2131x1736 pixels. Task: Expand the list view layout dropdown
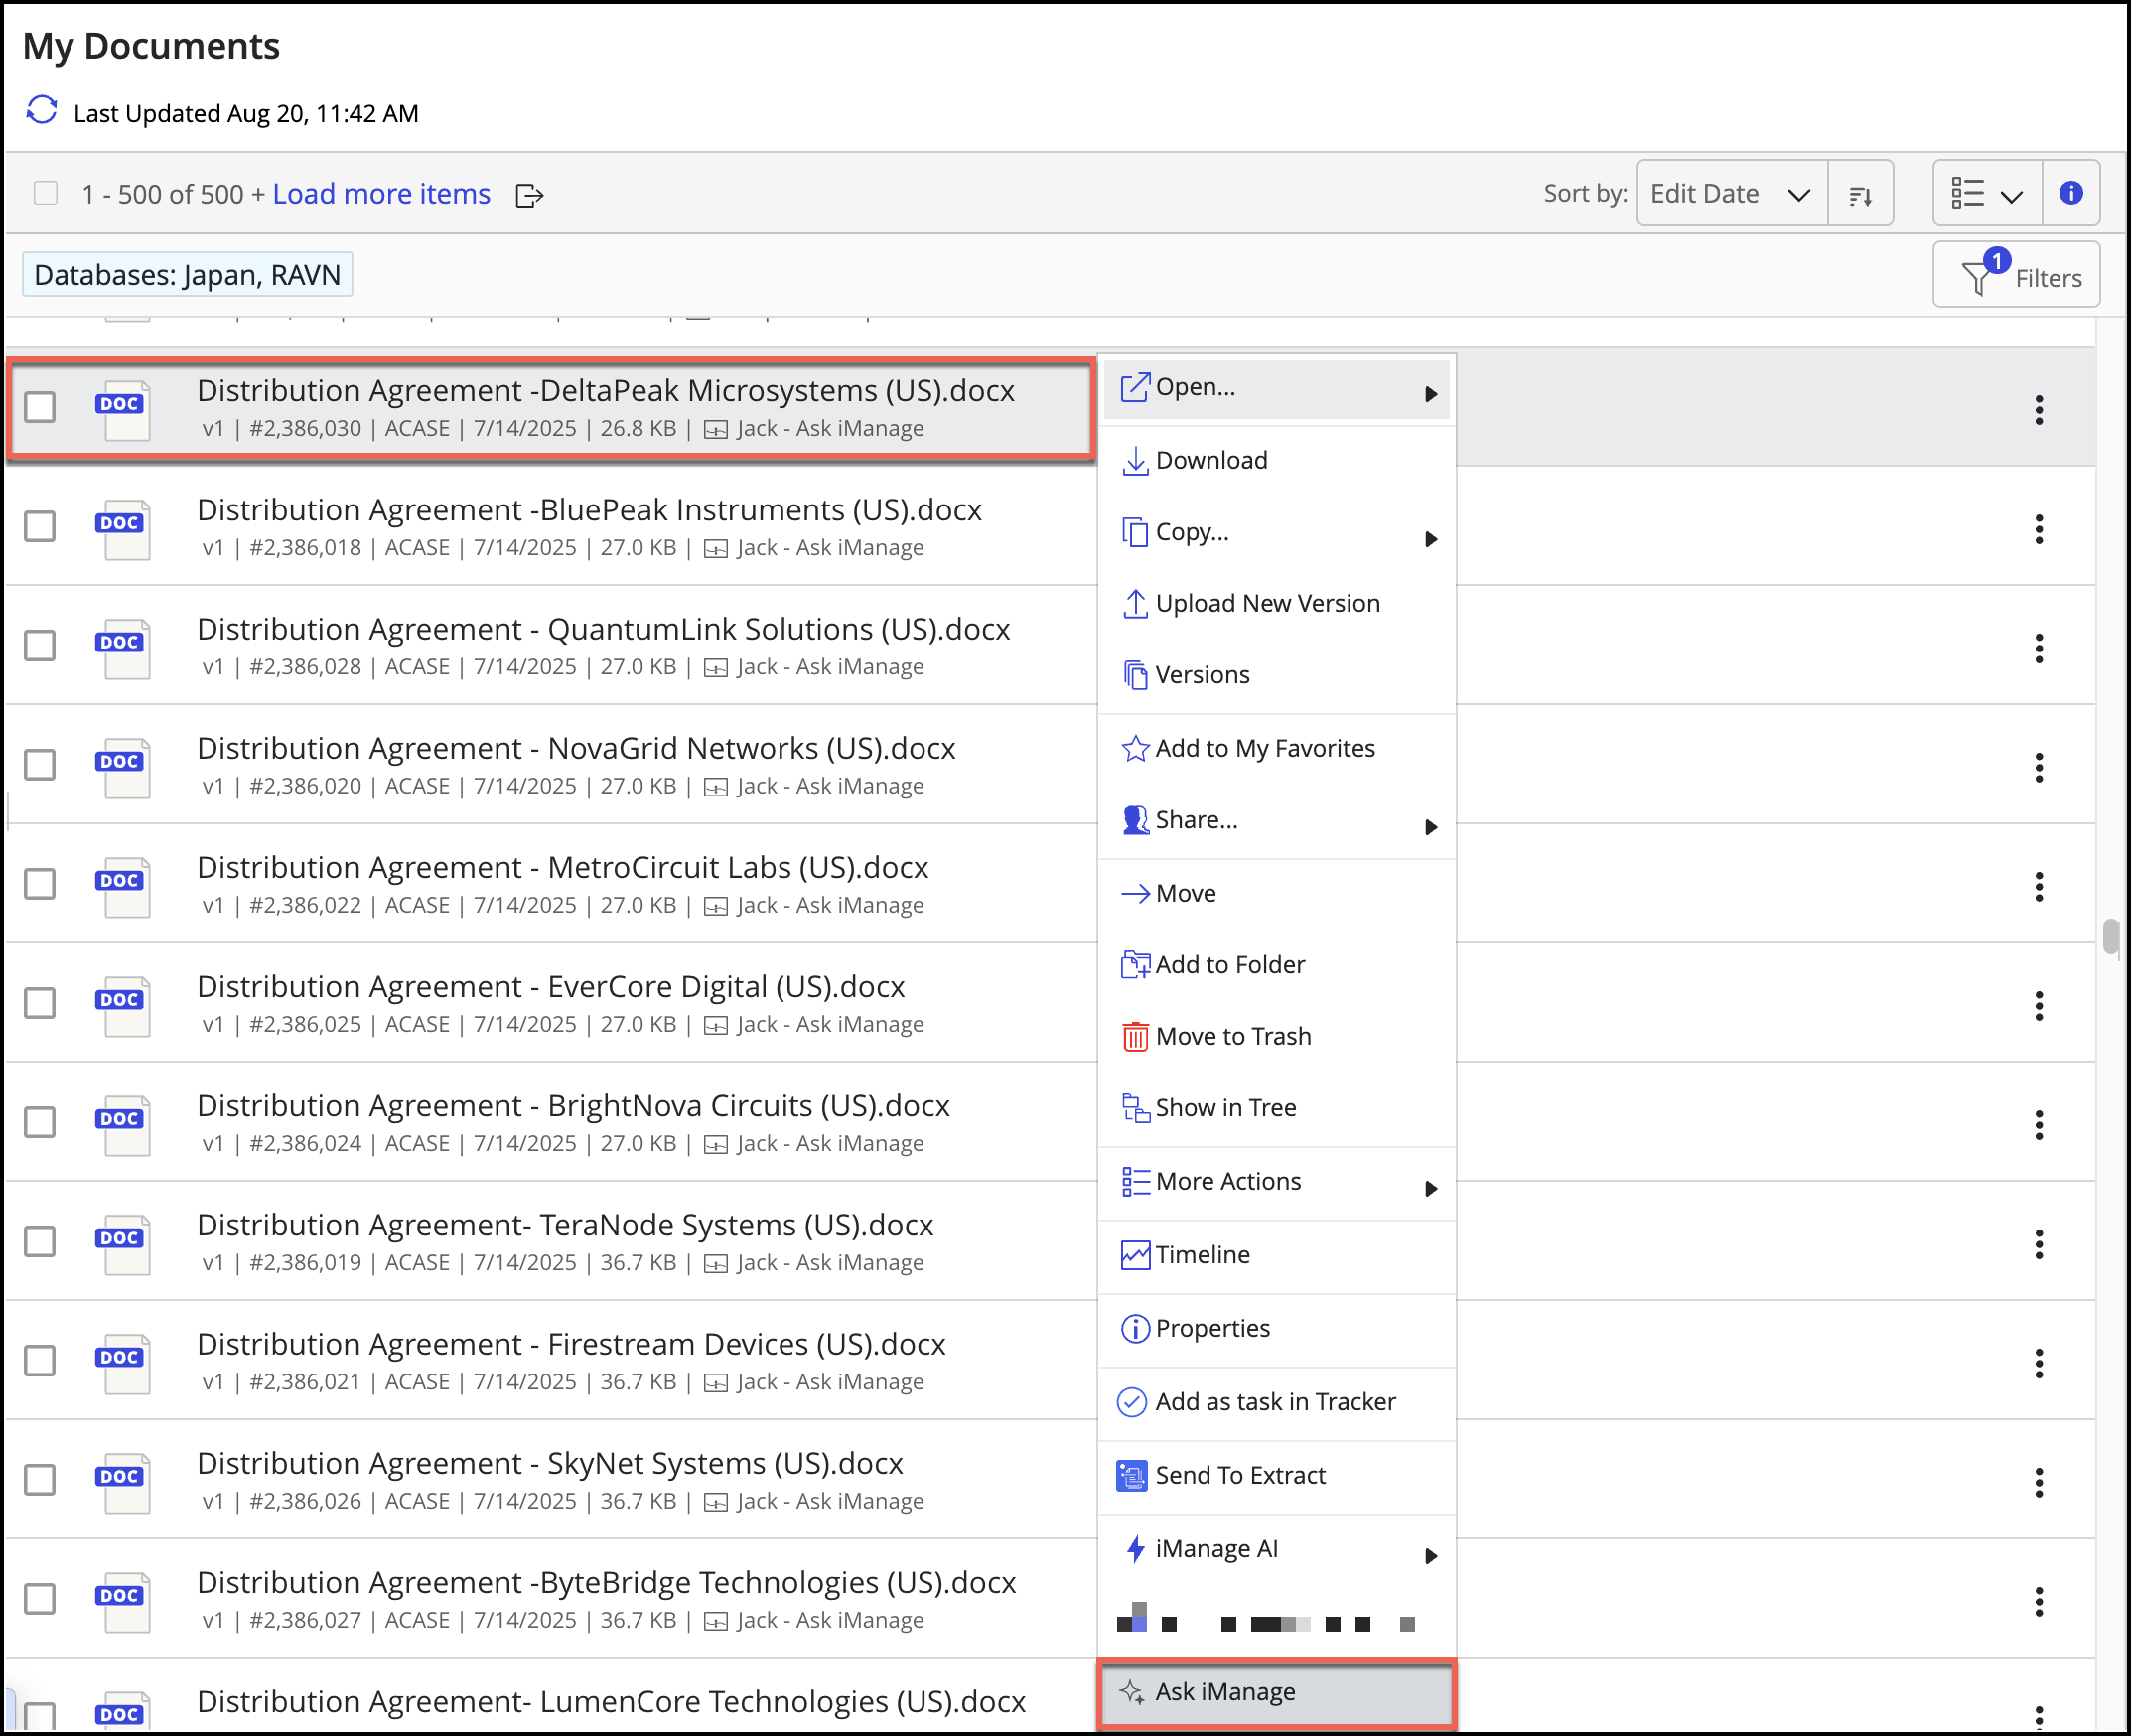[1986, 194]
